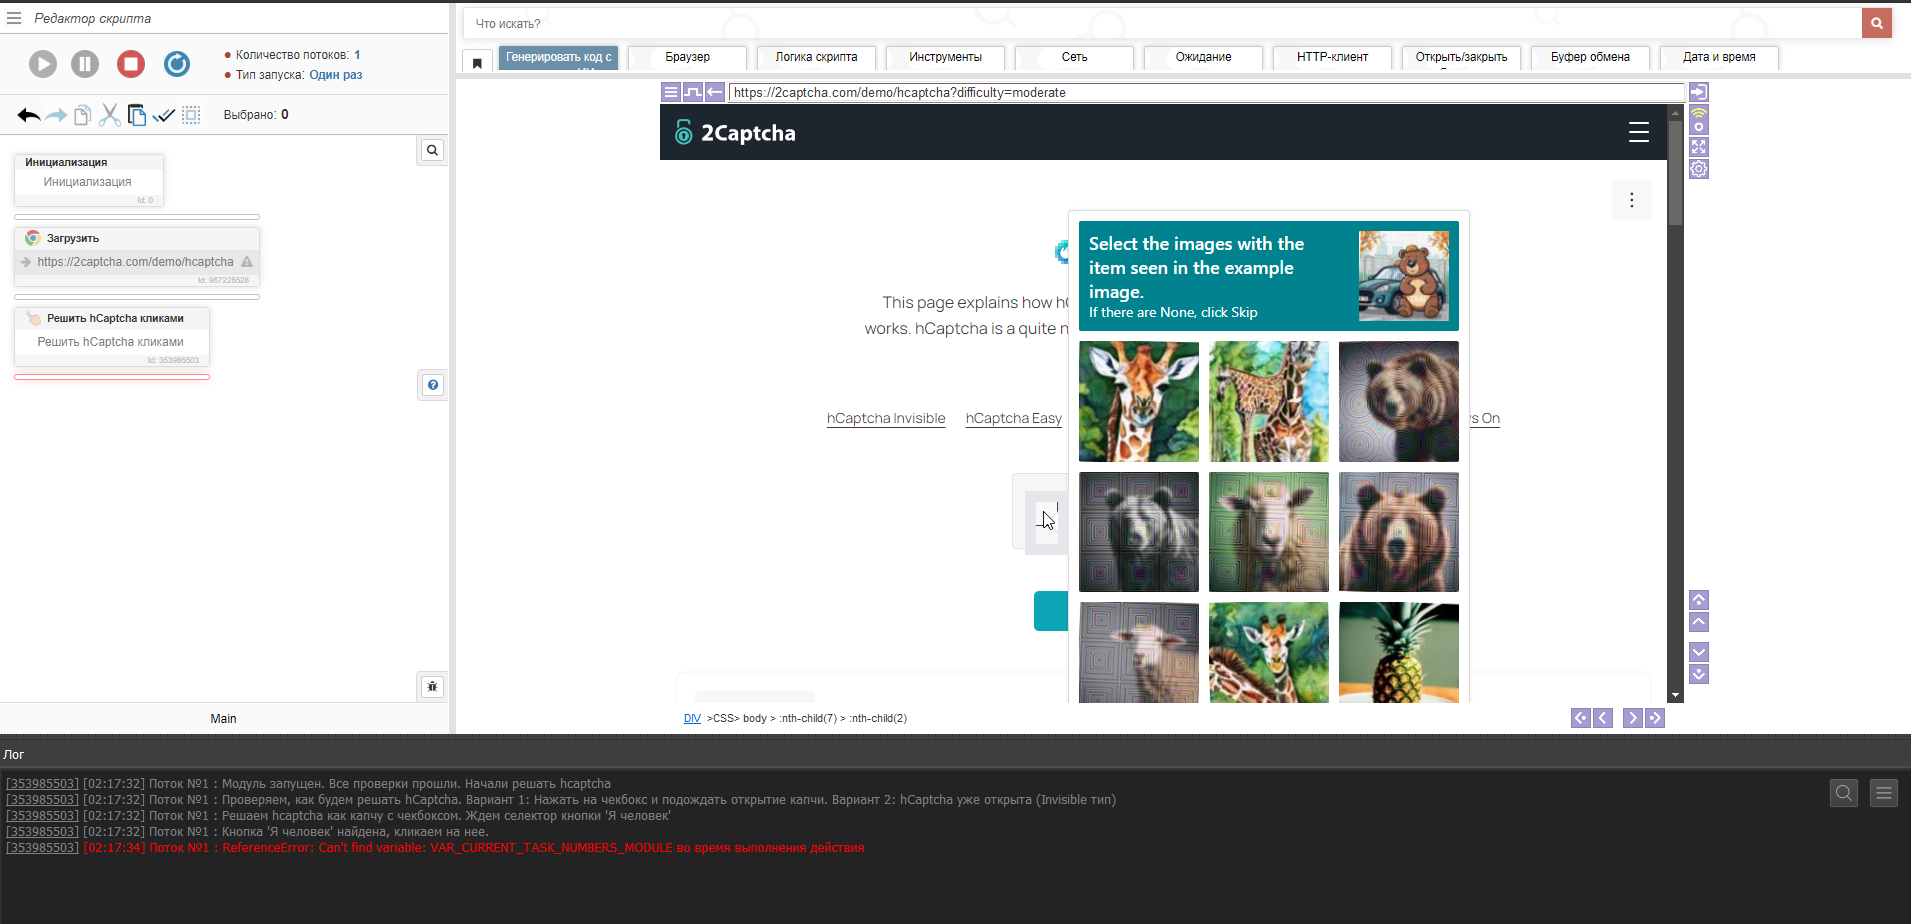
Task: Open the 2Captcha page hamburger menu
Action: pos(1638,132)
